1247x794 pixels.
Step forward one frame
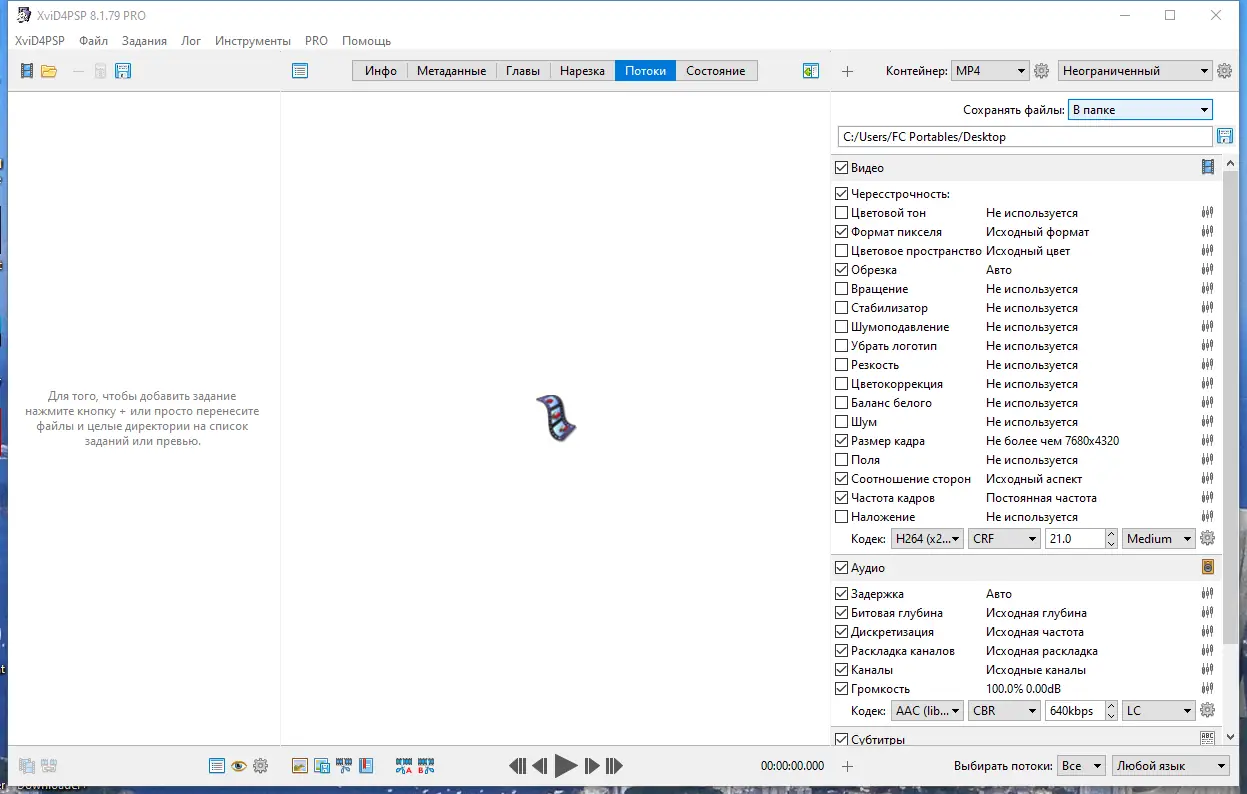coord(592,766)
